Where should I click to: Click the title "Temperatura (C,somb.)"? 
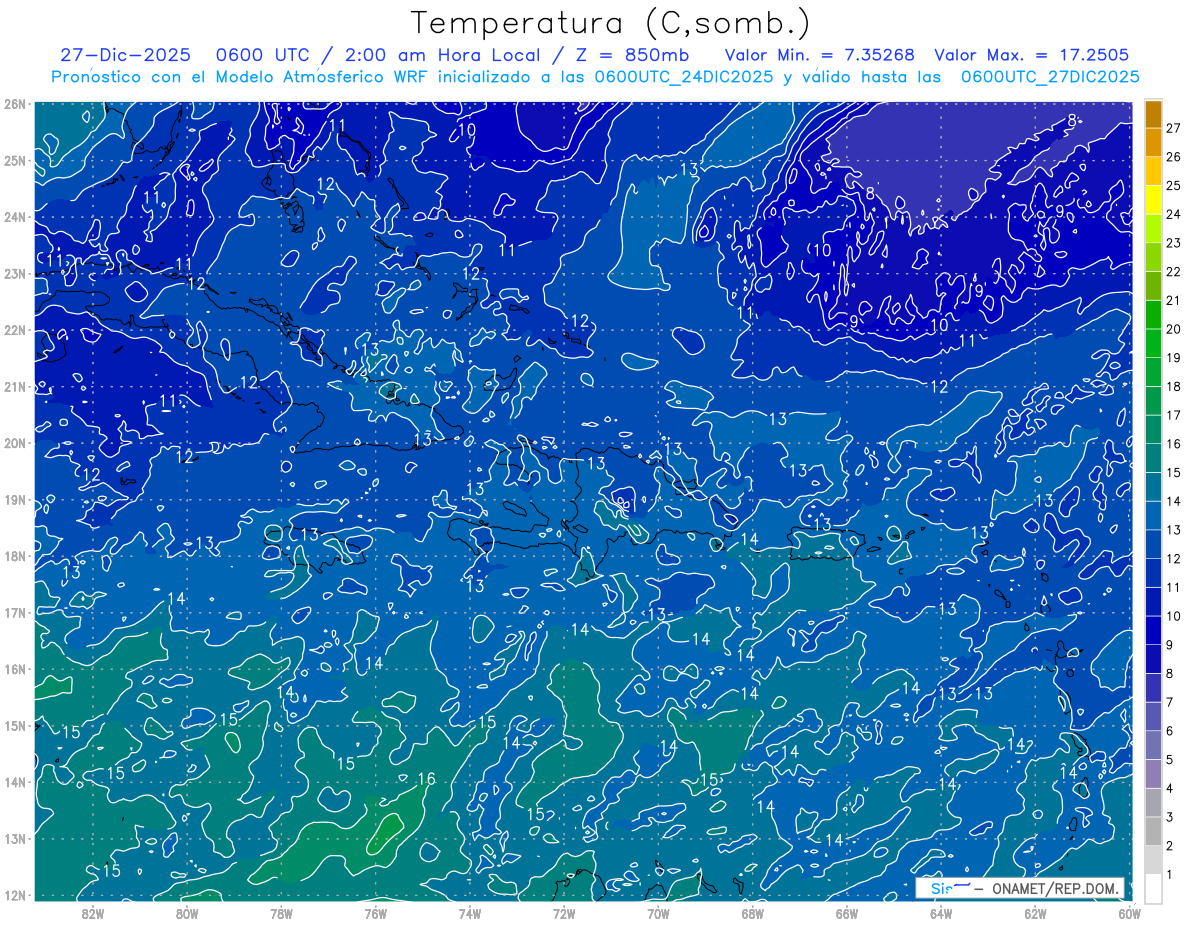click(611, 23)
